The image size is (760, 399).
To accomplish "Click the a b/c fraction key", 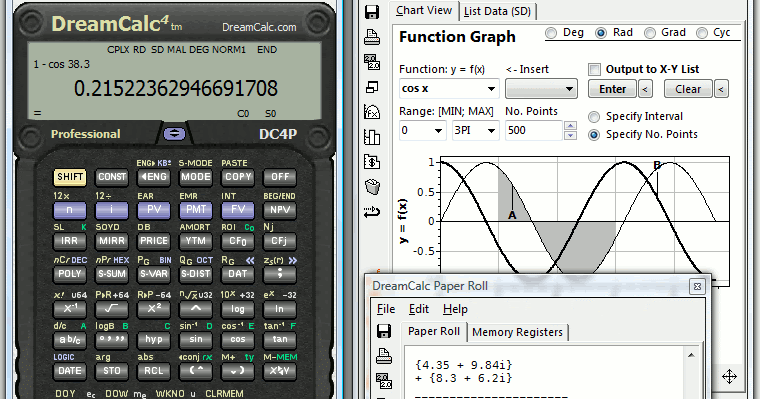I will click(x=70, y=340).
